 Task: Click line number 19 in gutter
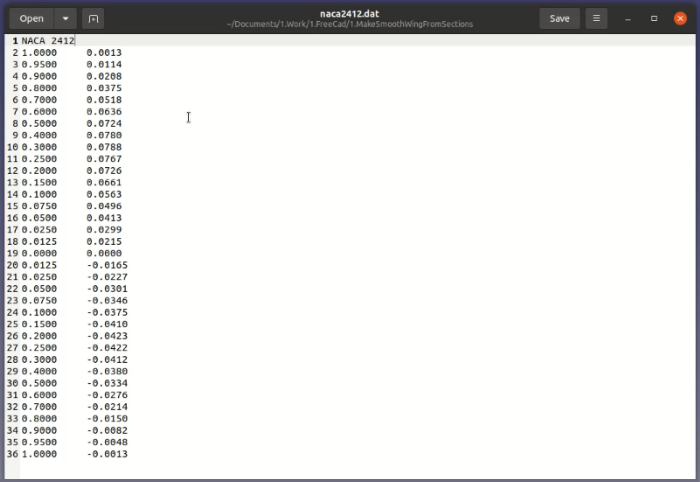point(12,253)
